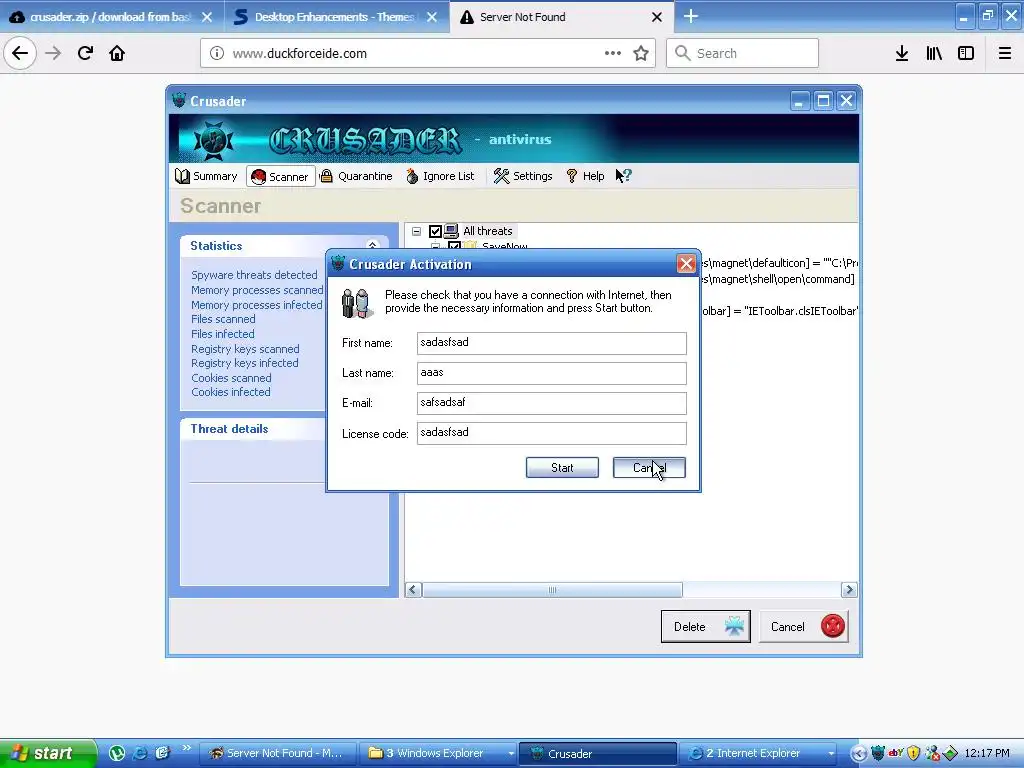1024x768 pixels.
Task: Expand the quick launch overflow chevron
Action: coord(187,748)
